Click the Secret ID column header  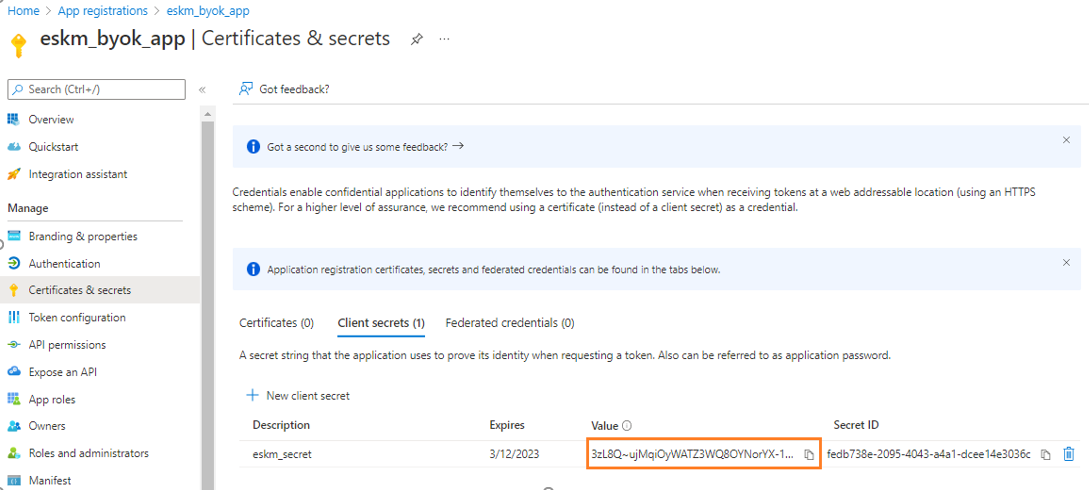(x=856, y=425)
